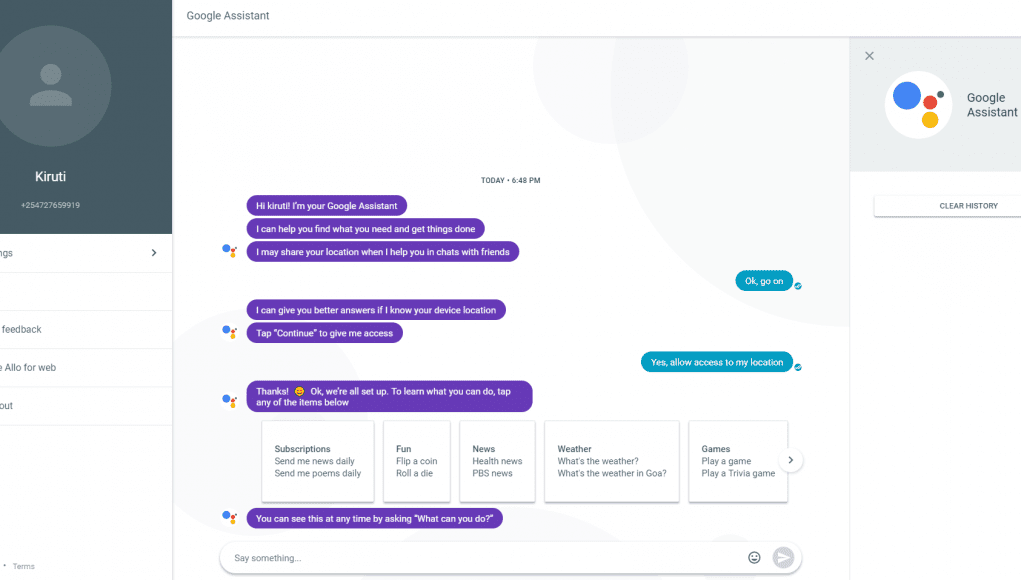Click the large Google Assistant logo
The width and height of the screenshot is (1021, 580).
click(x=918, y=105)
